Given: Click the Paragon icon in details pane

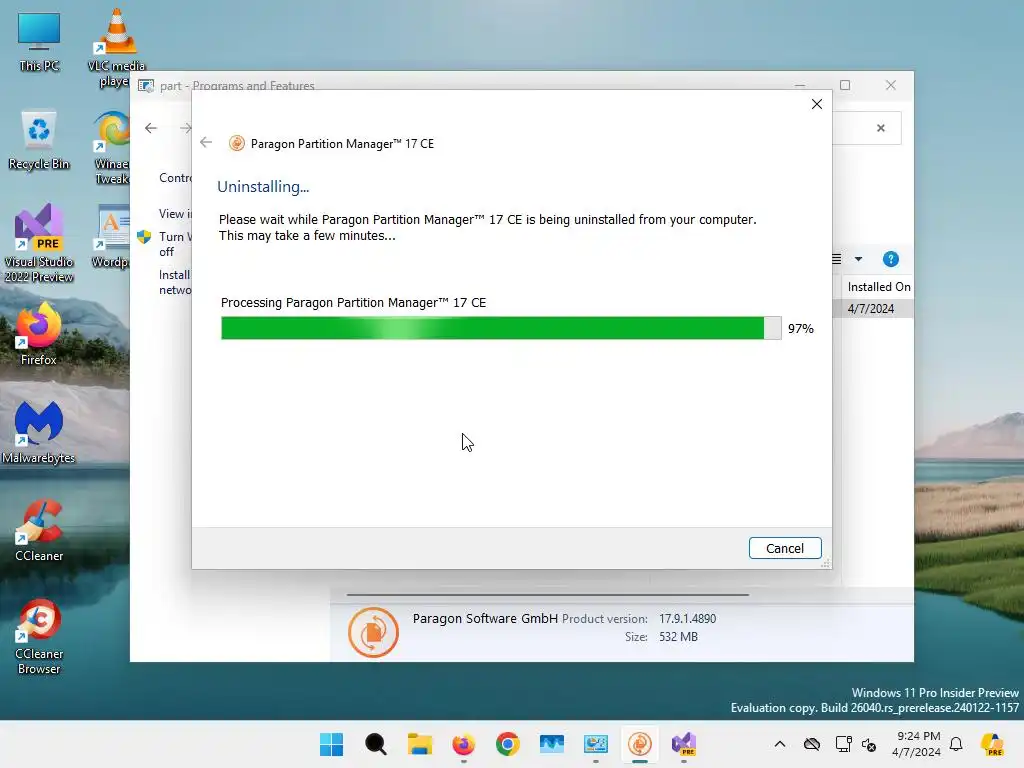Looking at the screenshot, I should coord(373,632).
